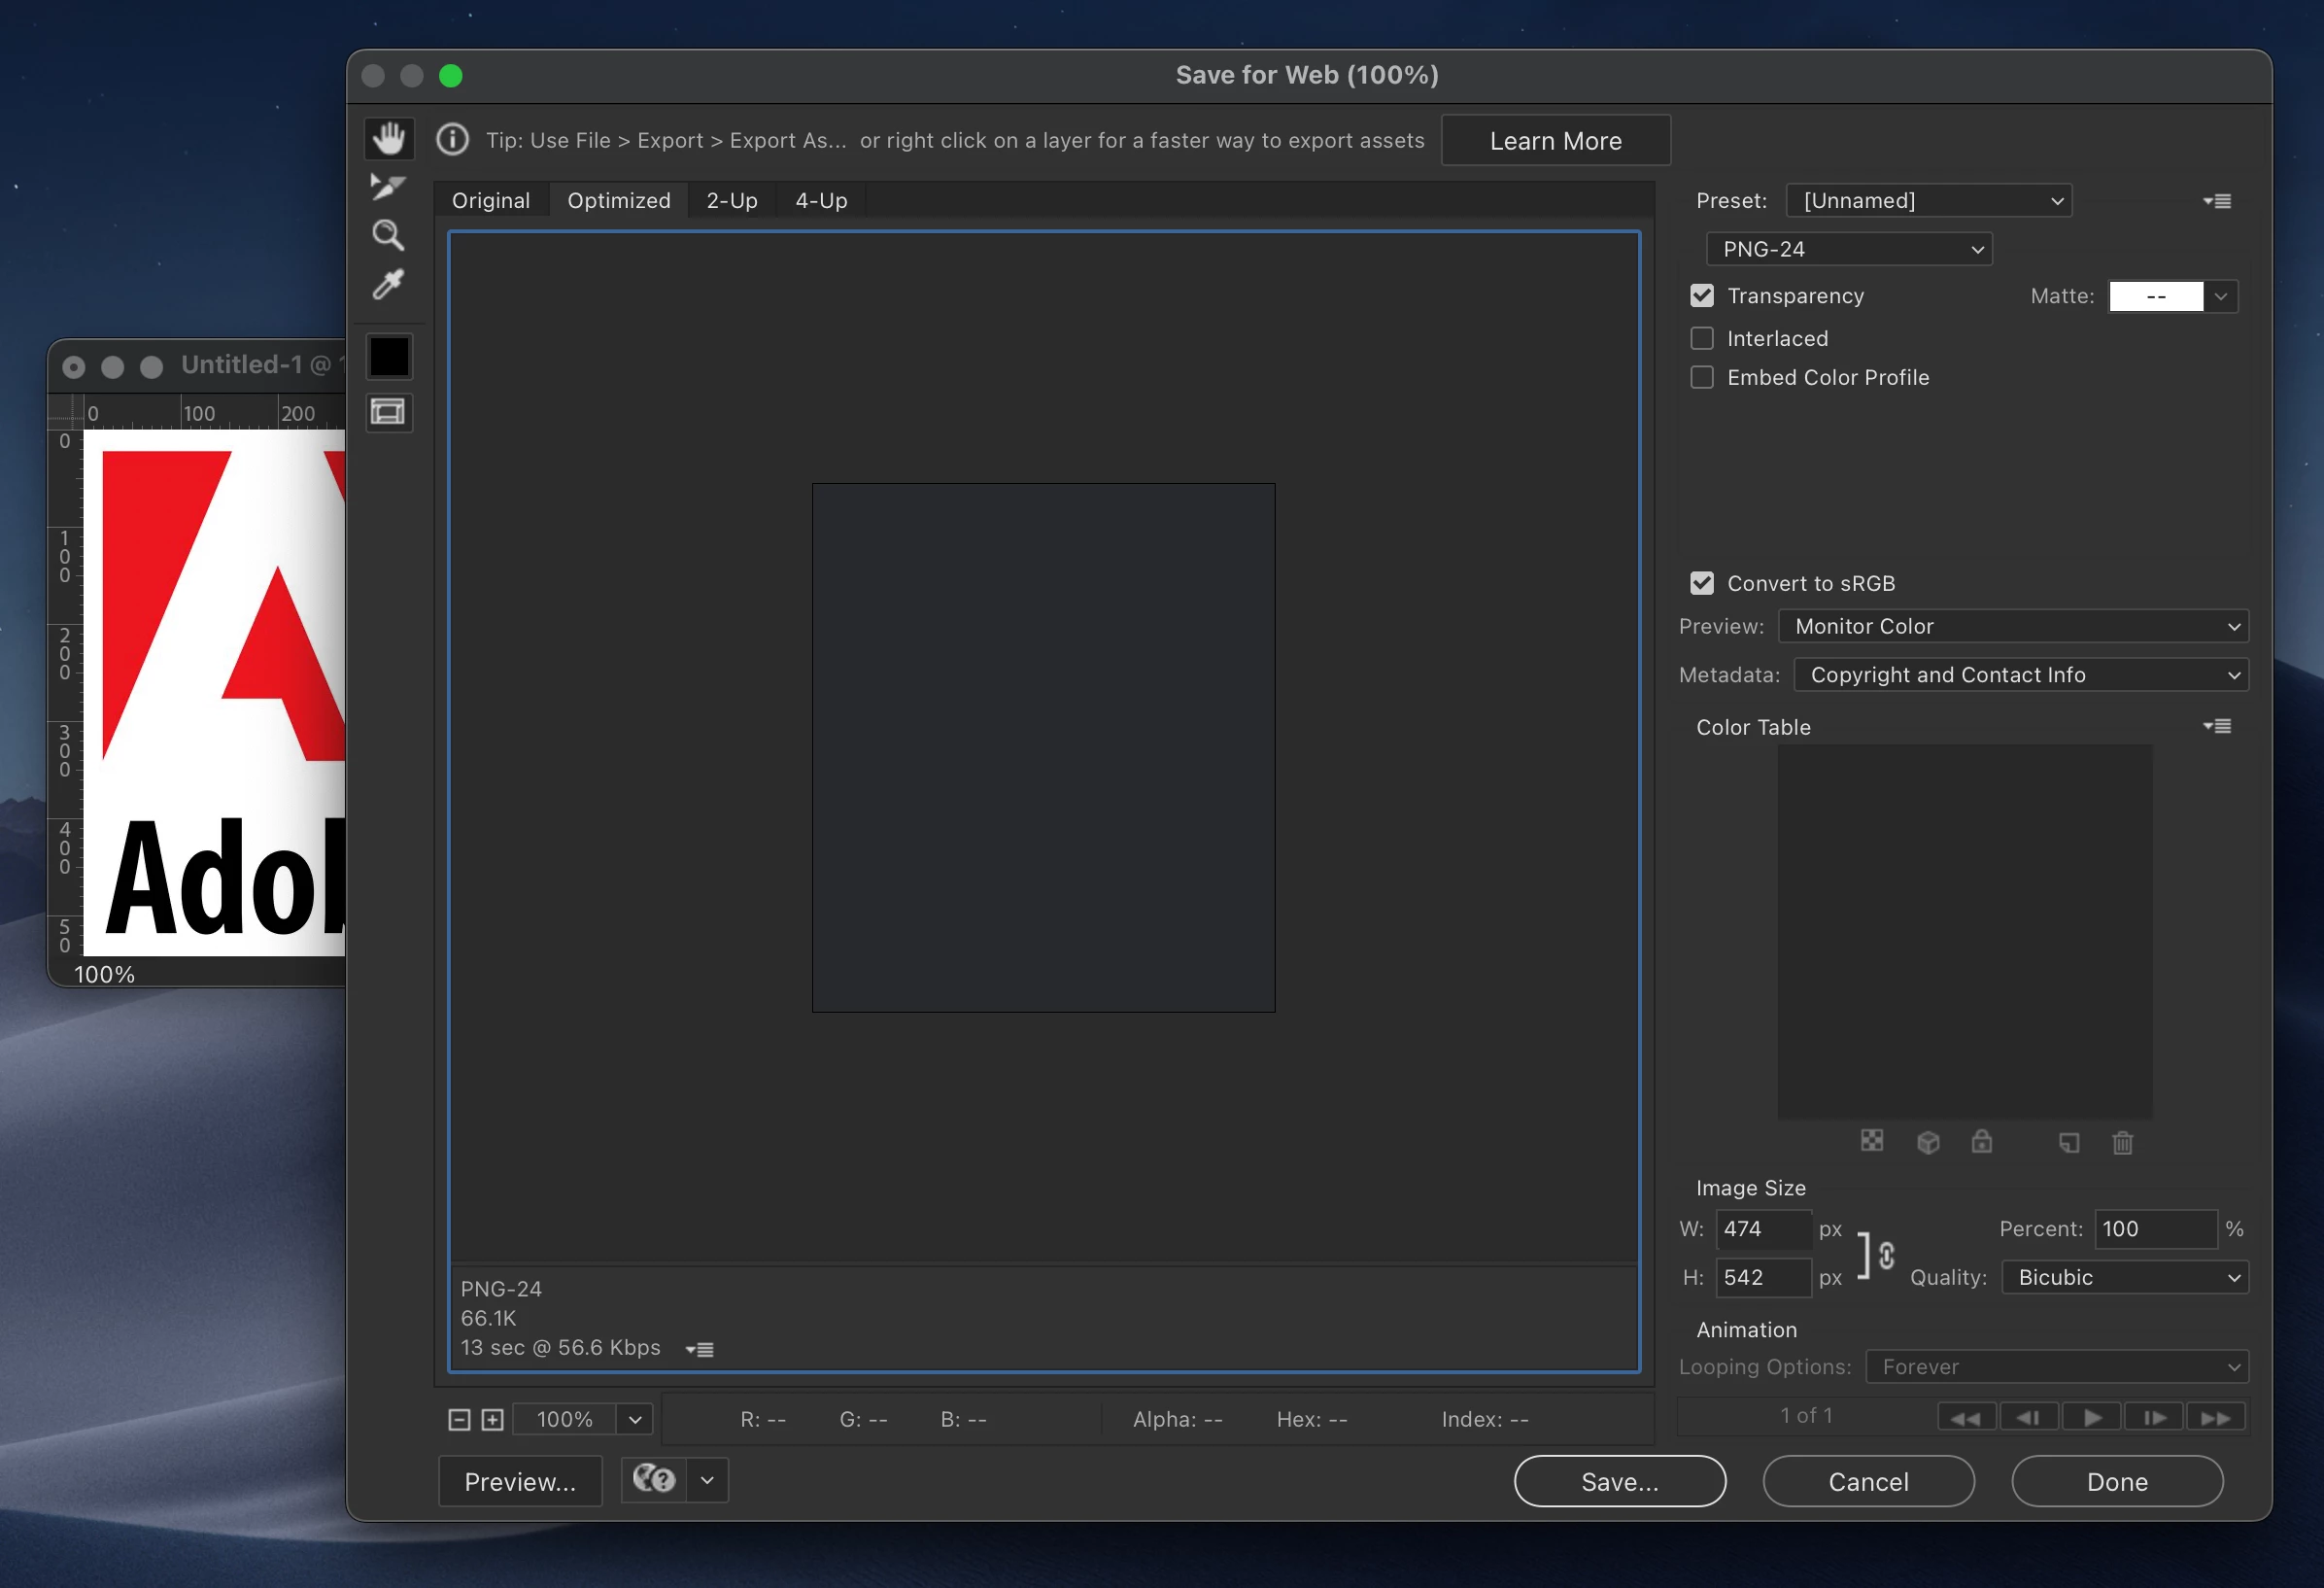Expand the Metadata dropdown

2020,675
